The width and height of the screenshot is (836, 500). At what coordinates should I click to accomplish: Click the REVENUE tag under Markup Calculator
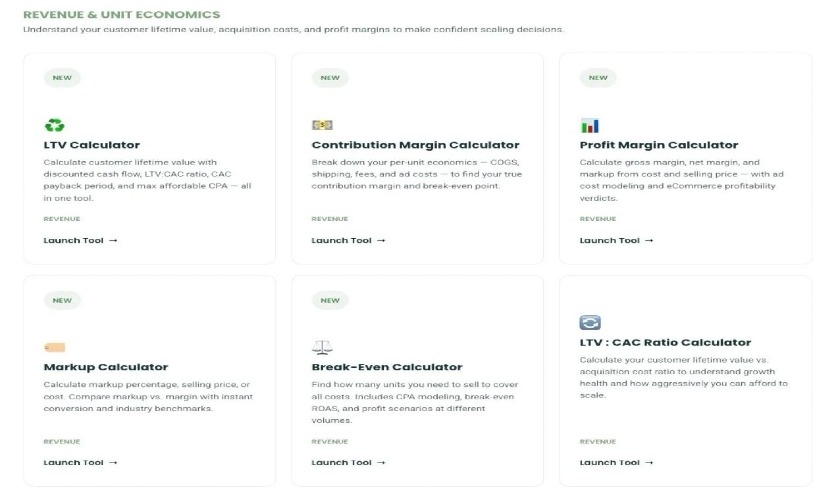point(62,441)
